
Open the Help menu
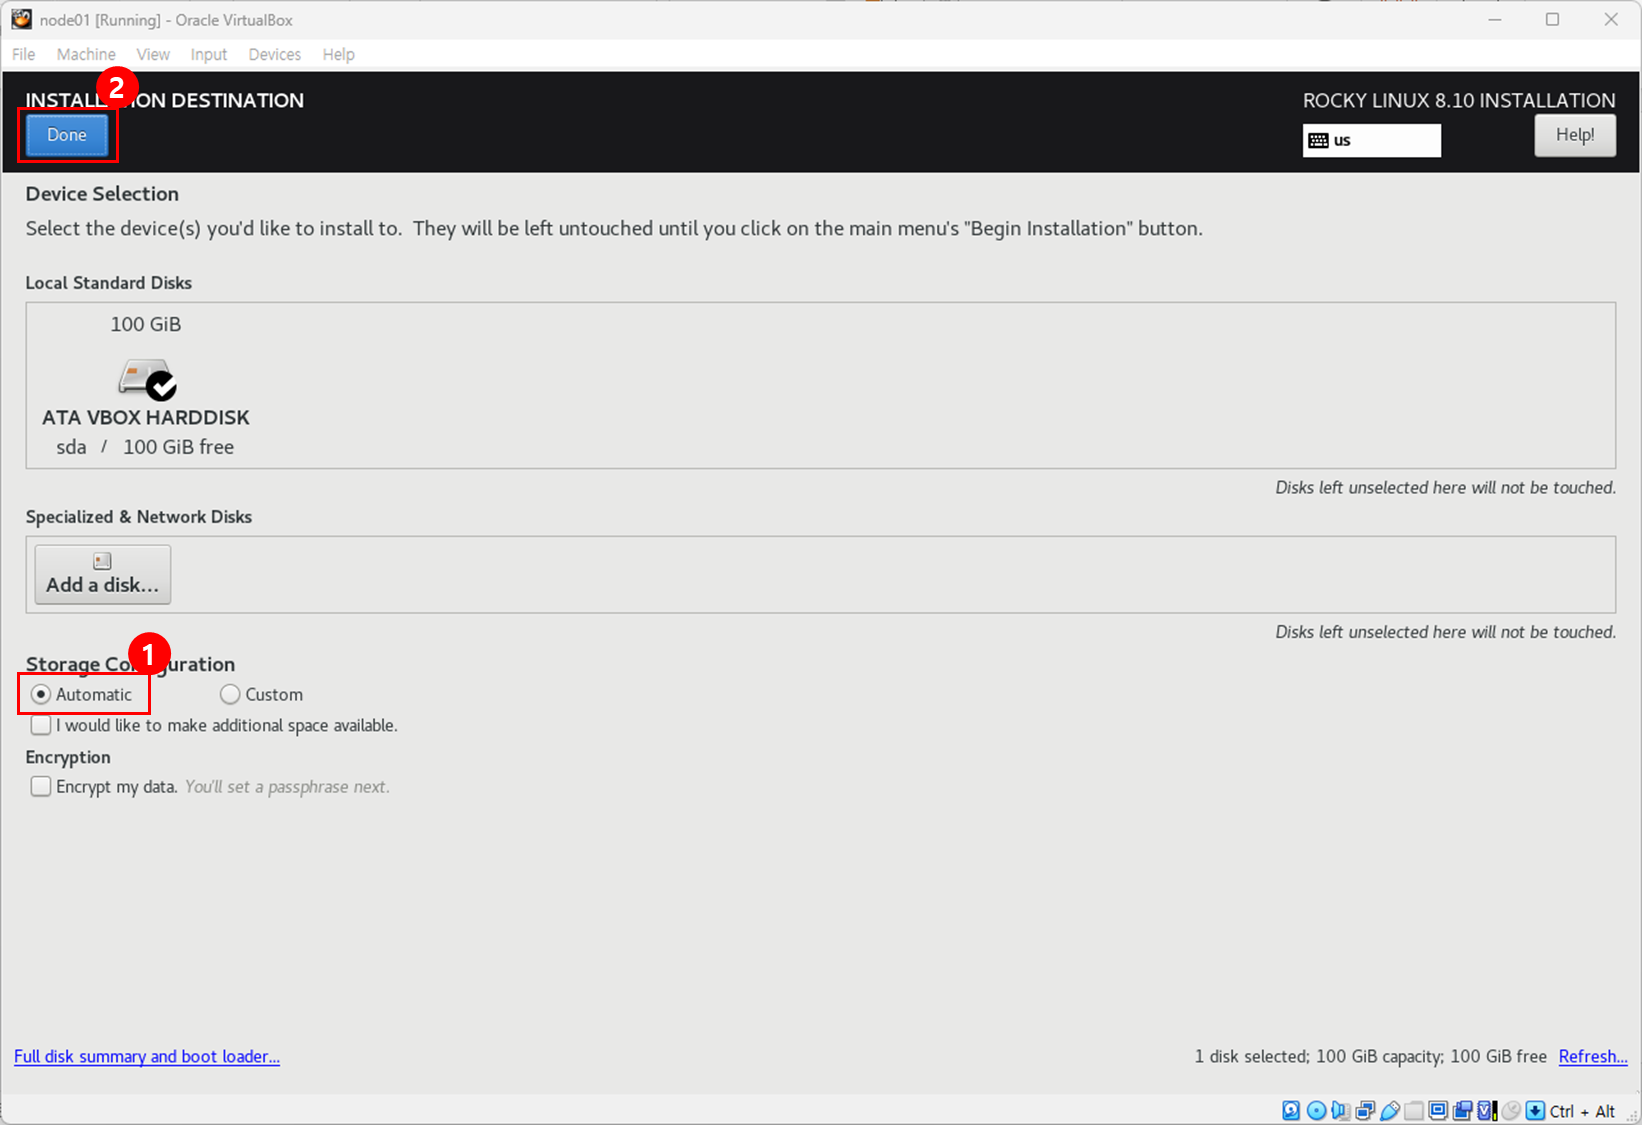point(338,54)
